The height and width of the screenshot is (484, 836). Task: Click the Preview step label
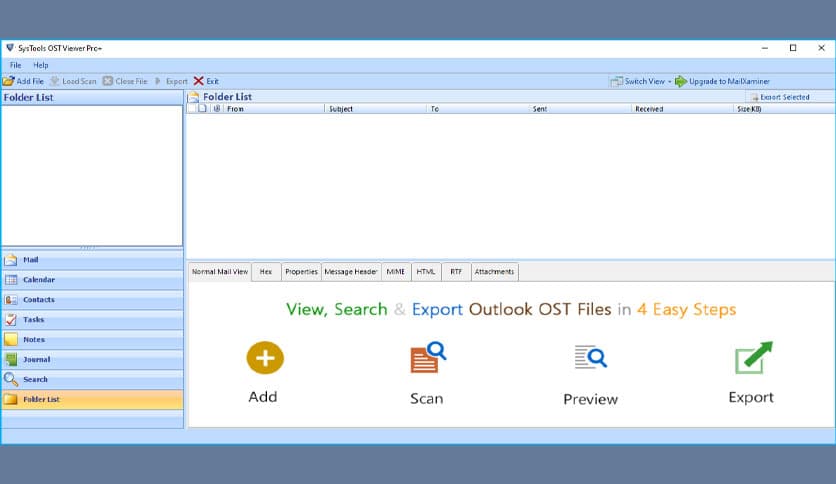[591, 399]
